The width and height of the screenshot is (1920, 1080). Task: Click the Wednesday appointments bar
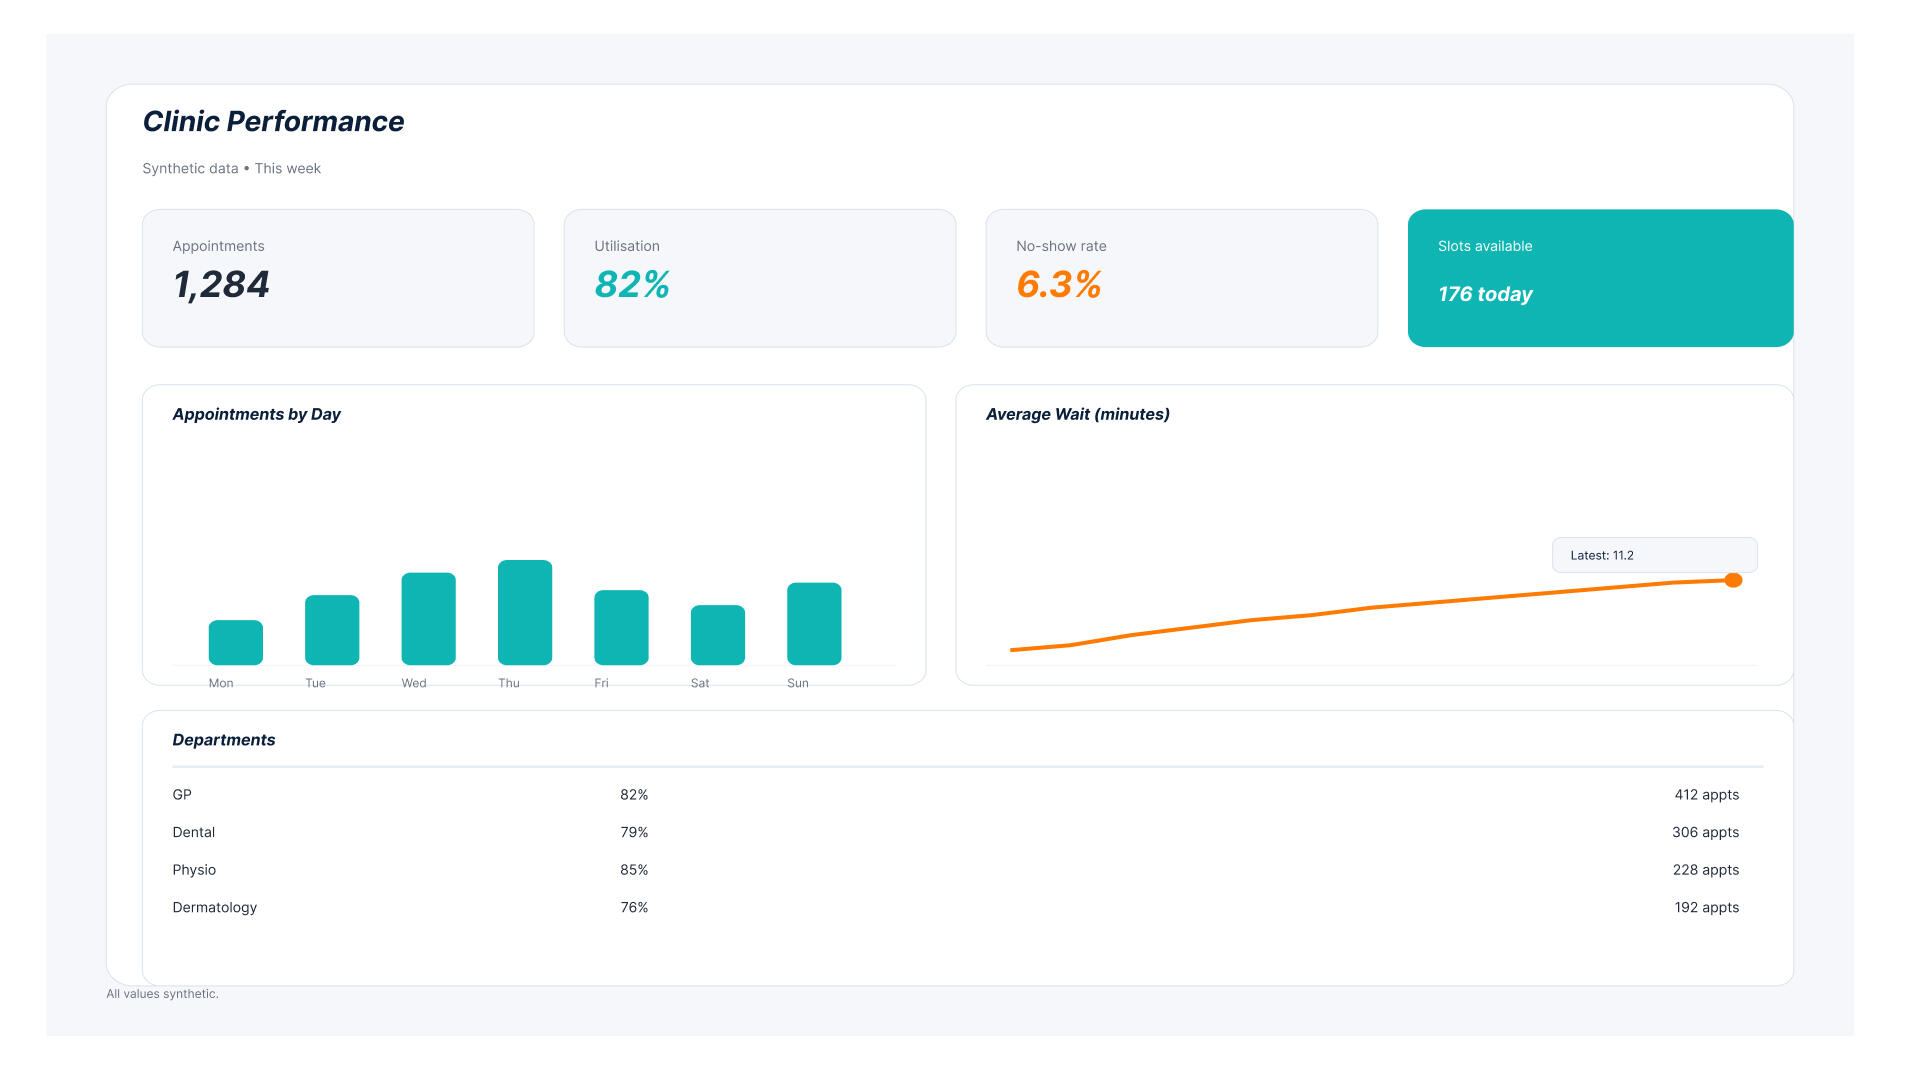pyautogui.click(x=428, y=619)
